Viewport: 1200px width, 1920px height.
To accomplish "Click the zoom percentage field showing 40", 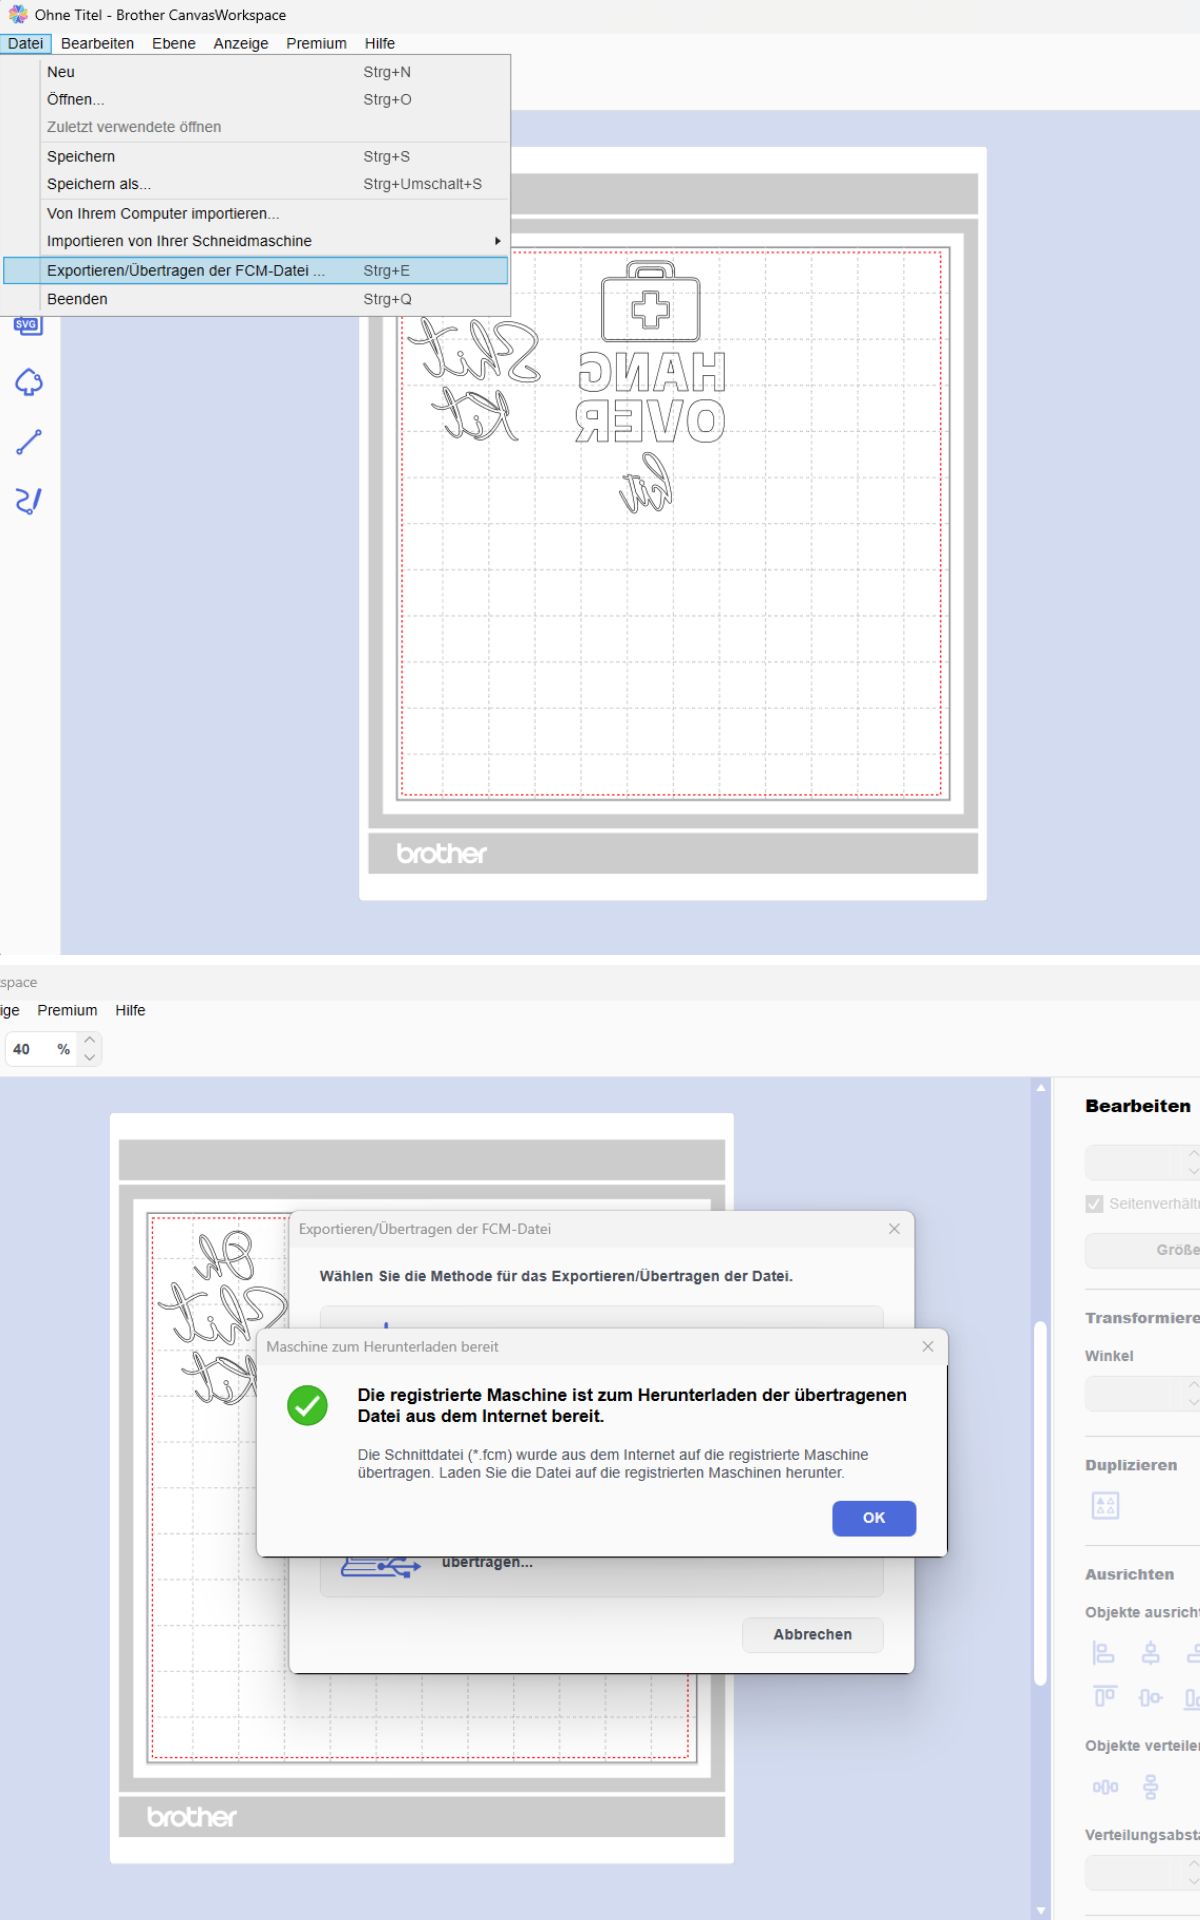I will tap(40, 1049).
